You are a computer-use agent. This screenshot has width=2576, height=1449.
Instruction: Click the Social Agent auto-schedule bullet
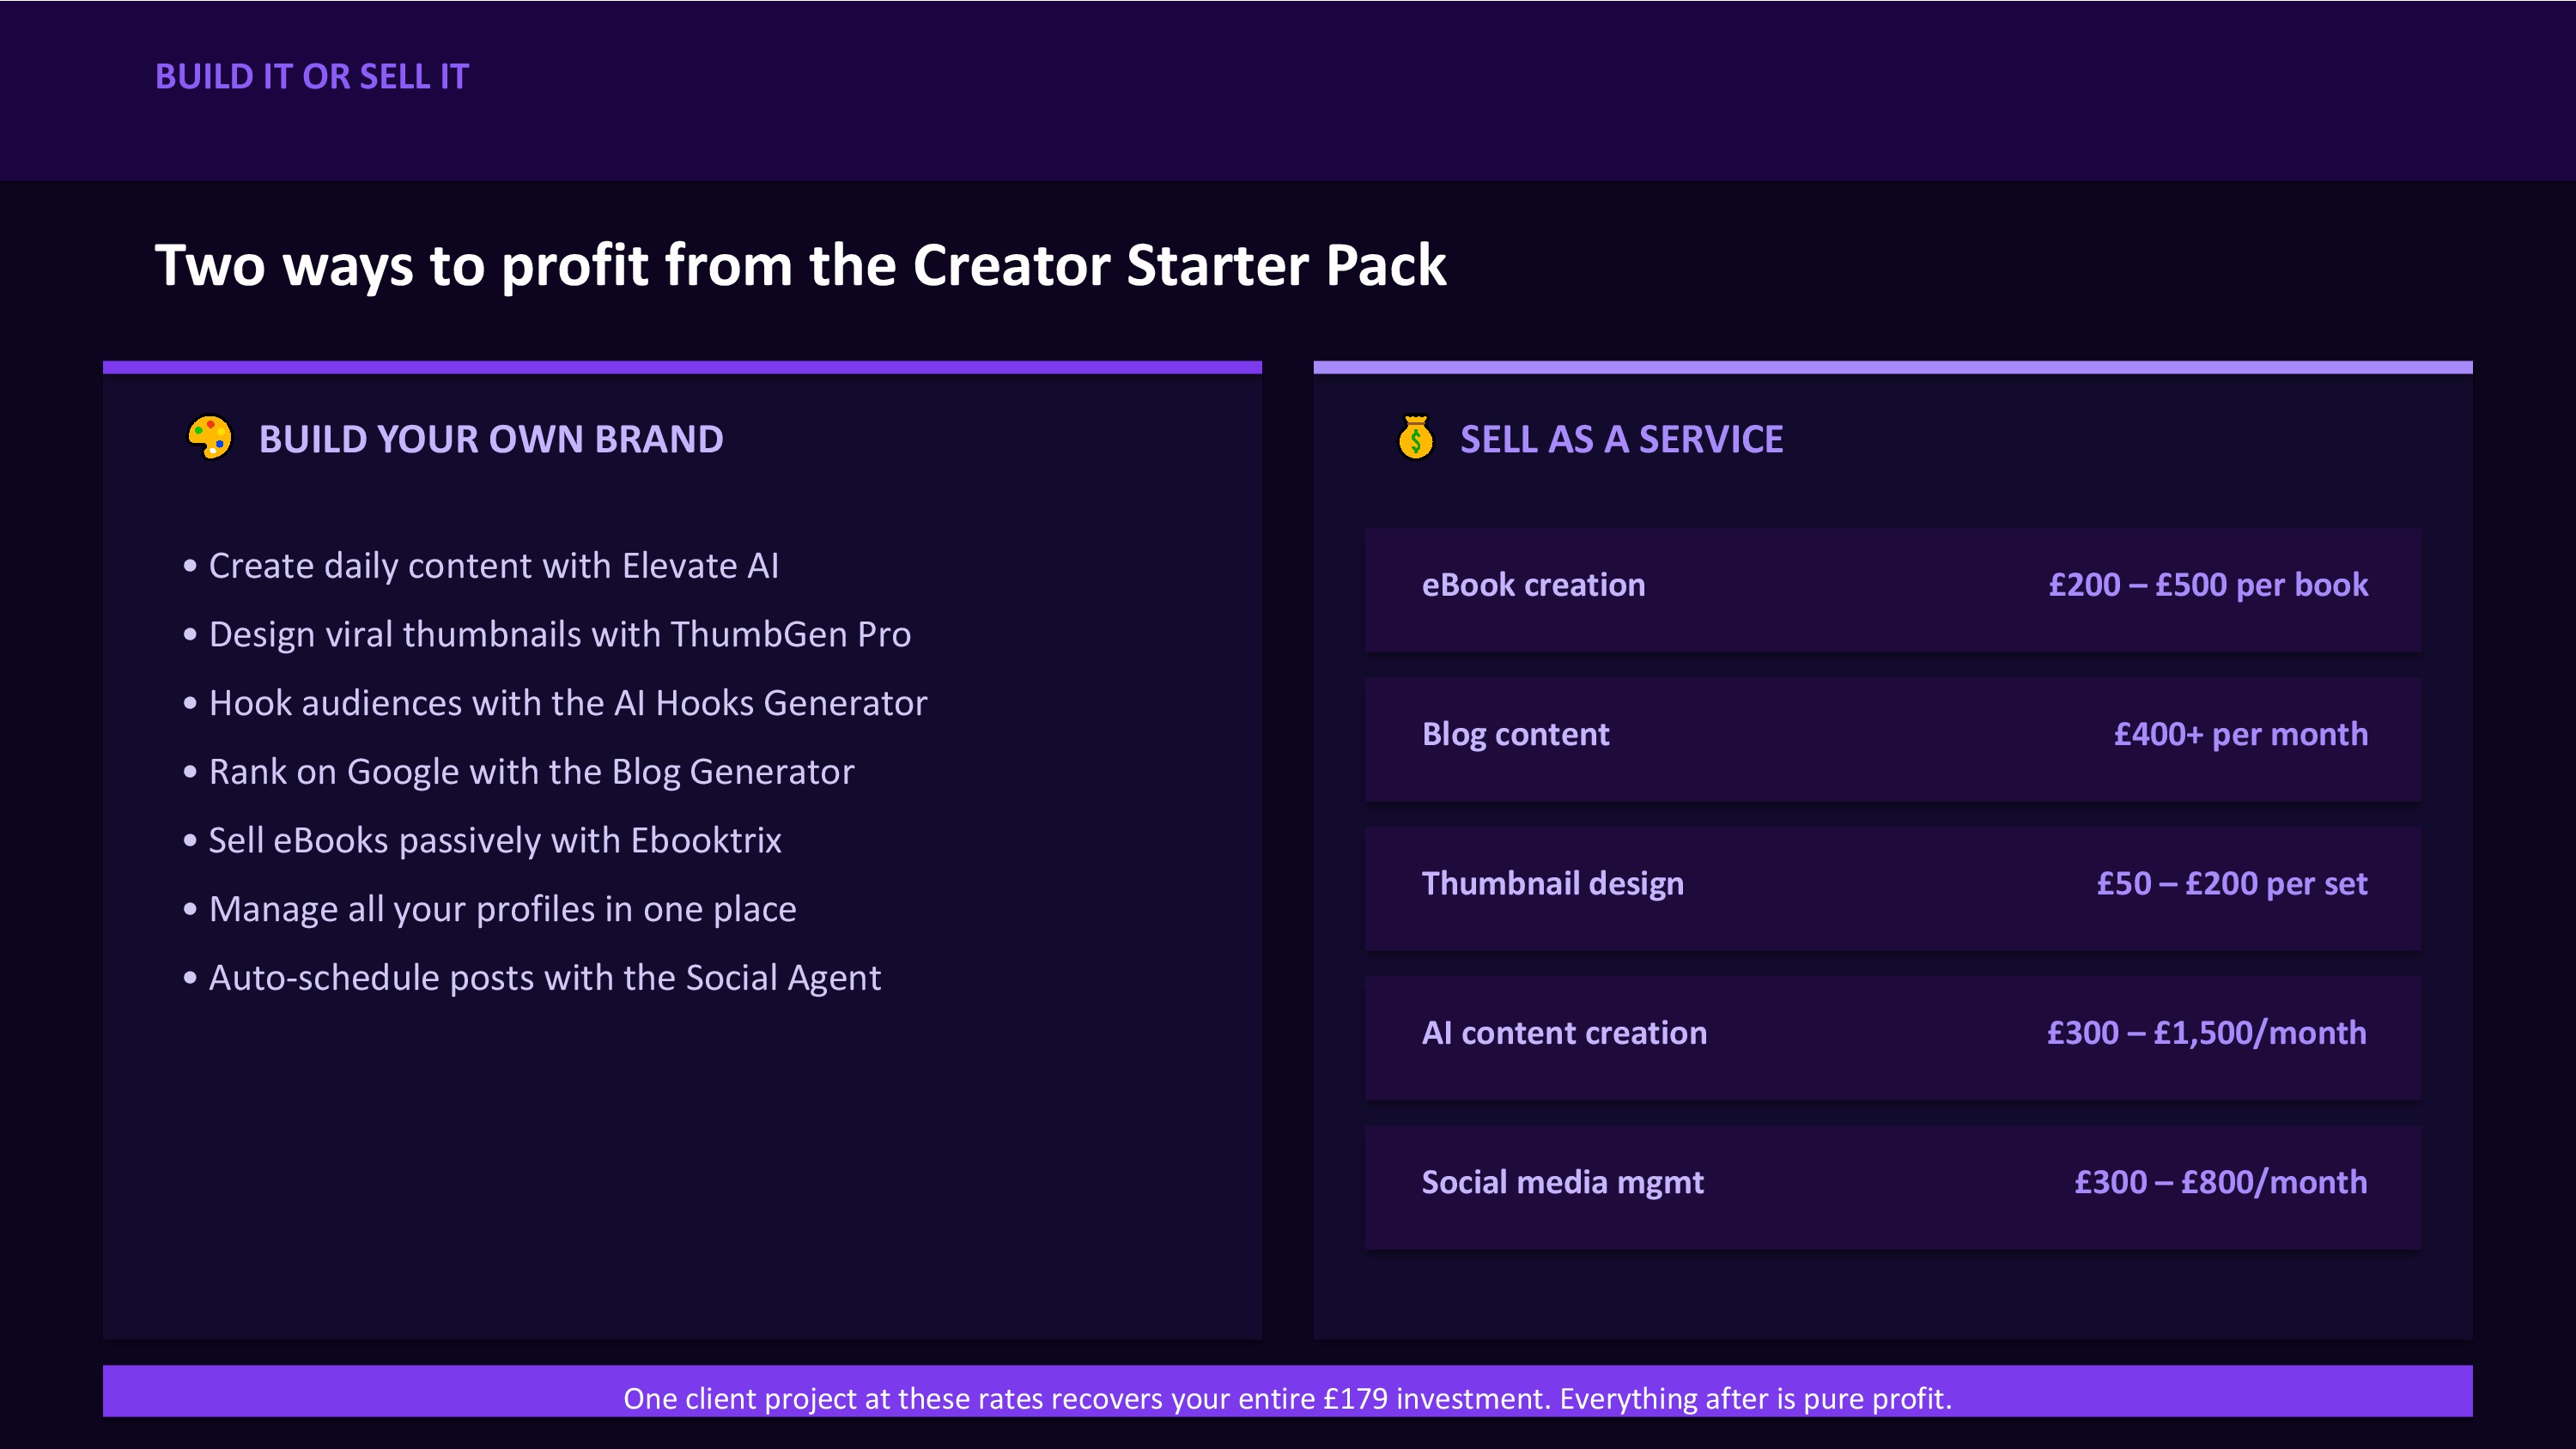click(533, 978)
